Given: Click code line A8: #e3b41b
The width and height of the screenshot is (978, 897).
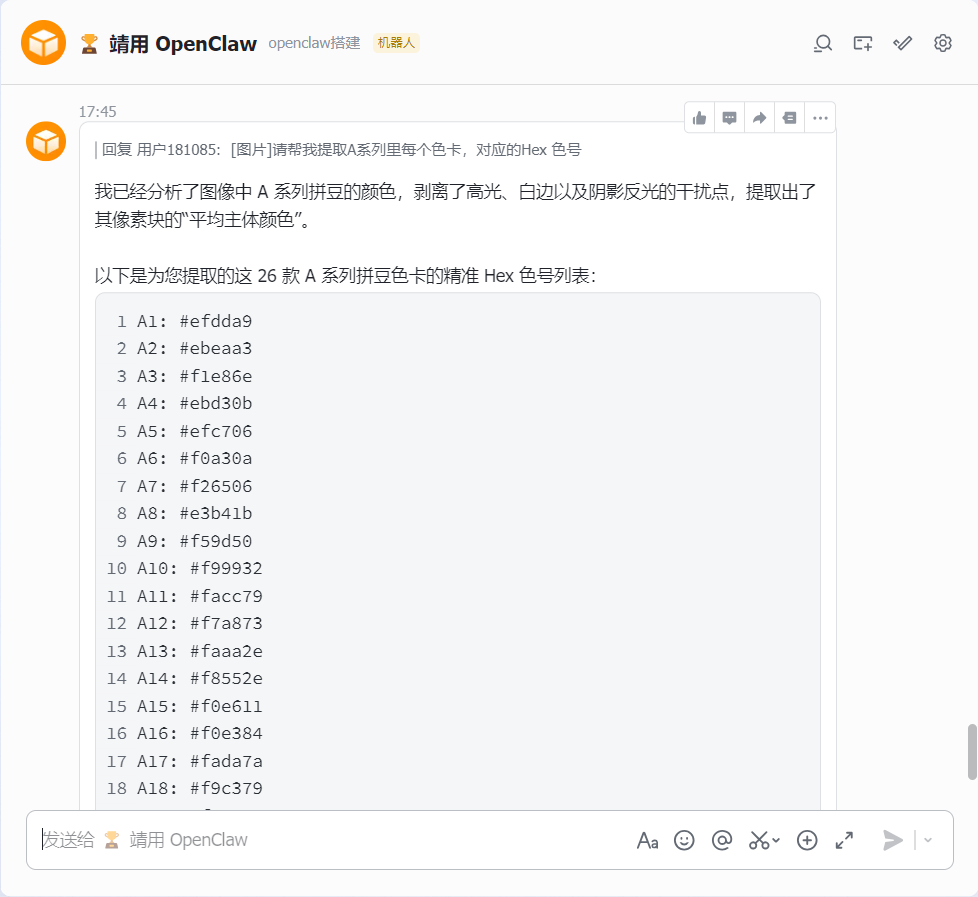Looking at the screenshot, I should point(194,513).
